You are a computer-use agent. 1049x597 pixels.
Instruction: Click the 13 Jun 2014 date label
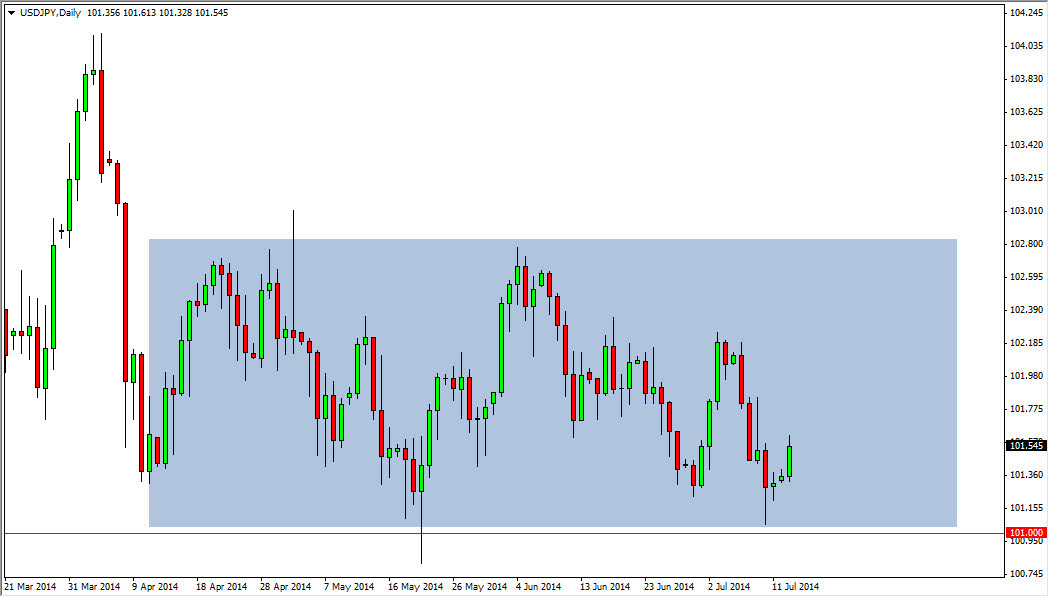[x=605, y=586]
